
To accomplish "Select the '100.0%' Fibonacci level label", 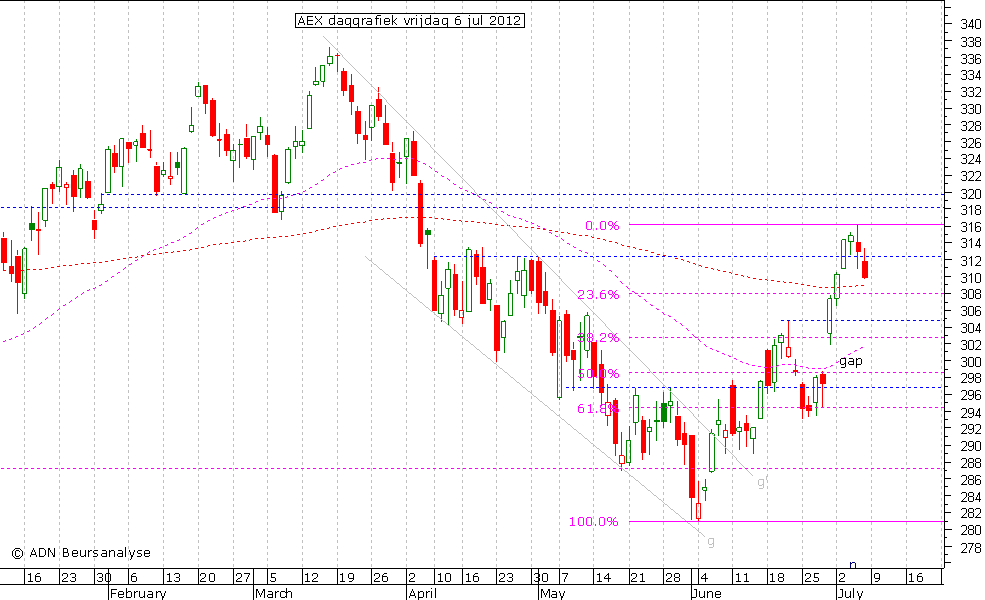I will (x=594, y=521).
